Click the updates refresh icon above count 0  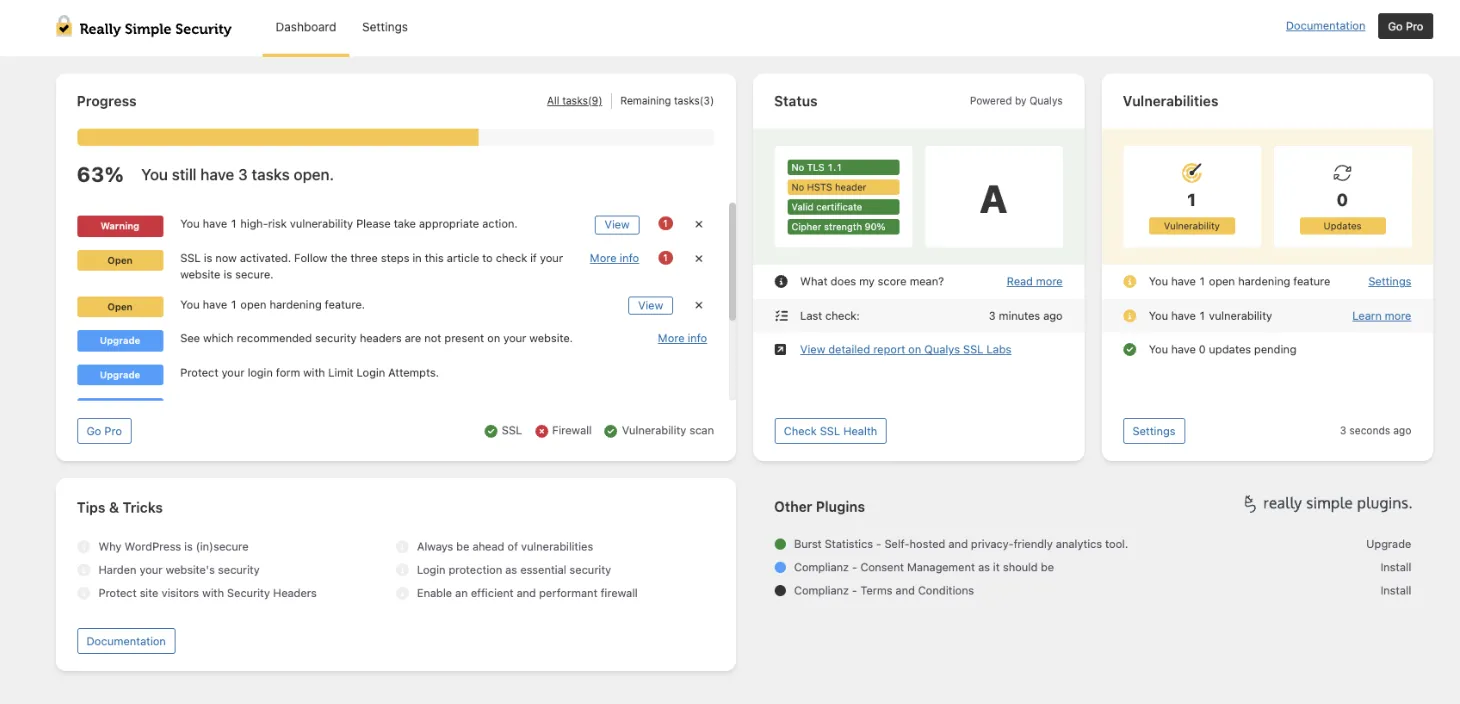tap(1342, 173)
